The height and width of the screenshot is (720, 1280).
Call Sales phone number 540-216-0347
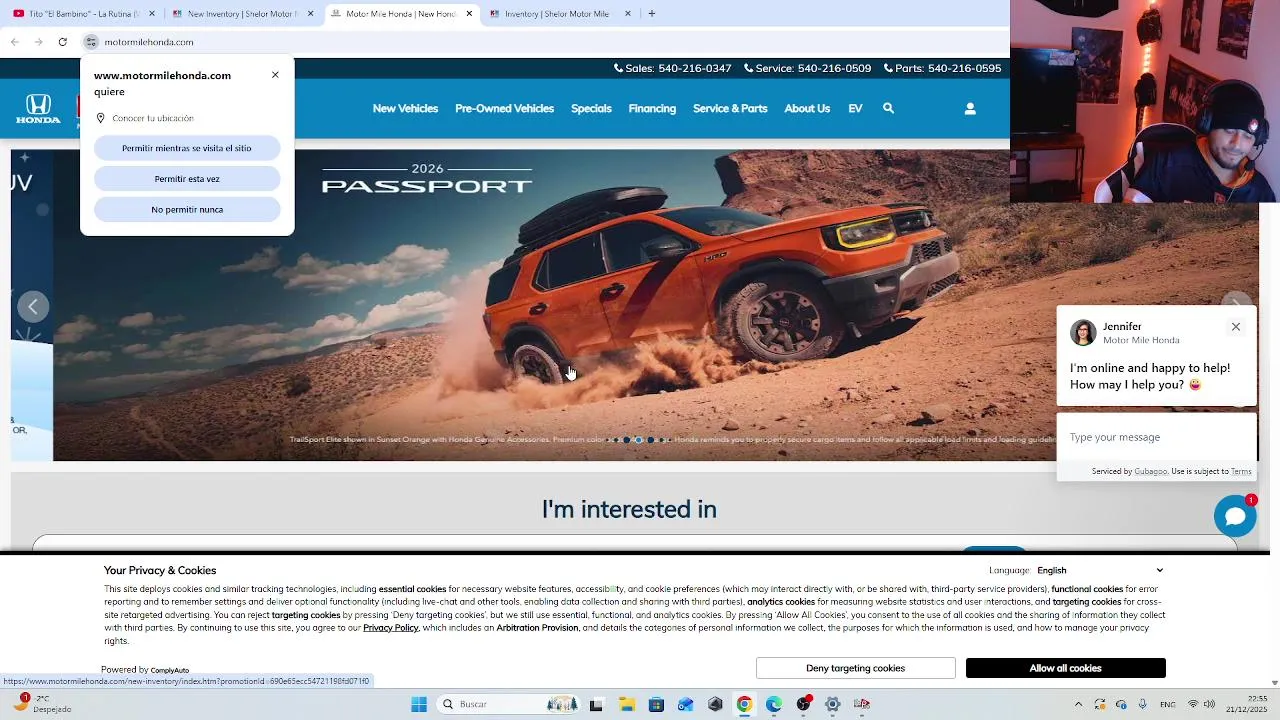[x=672, y=68]
